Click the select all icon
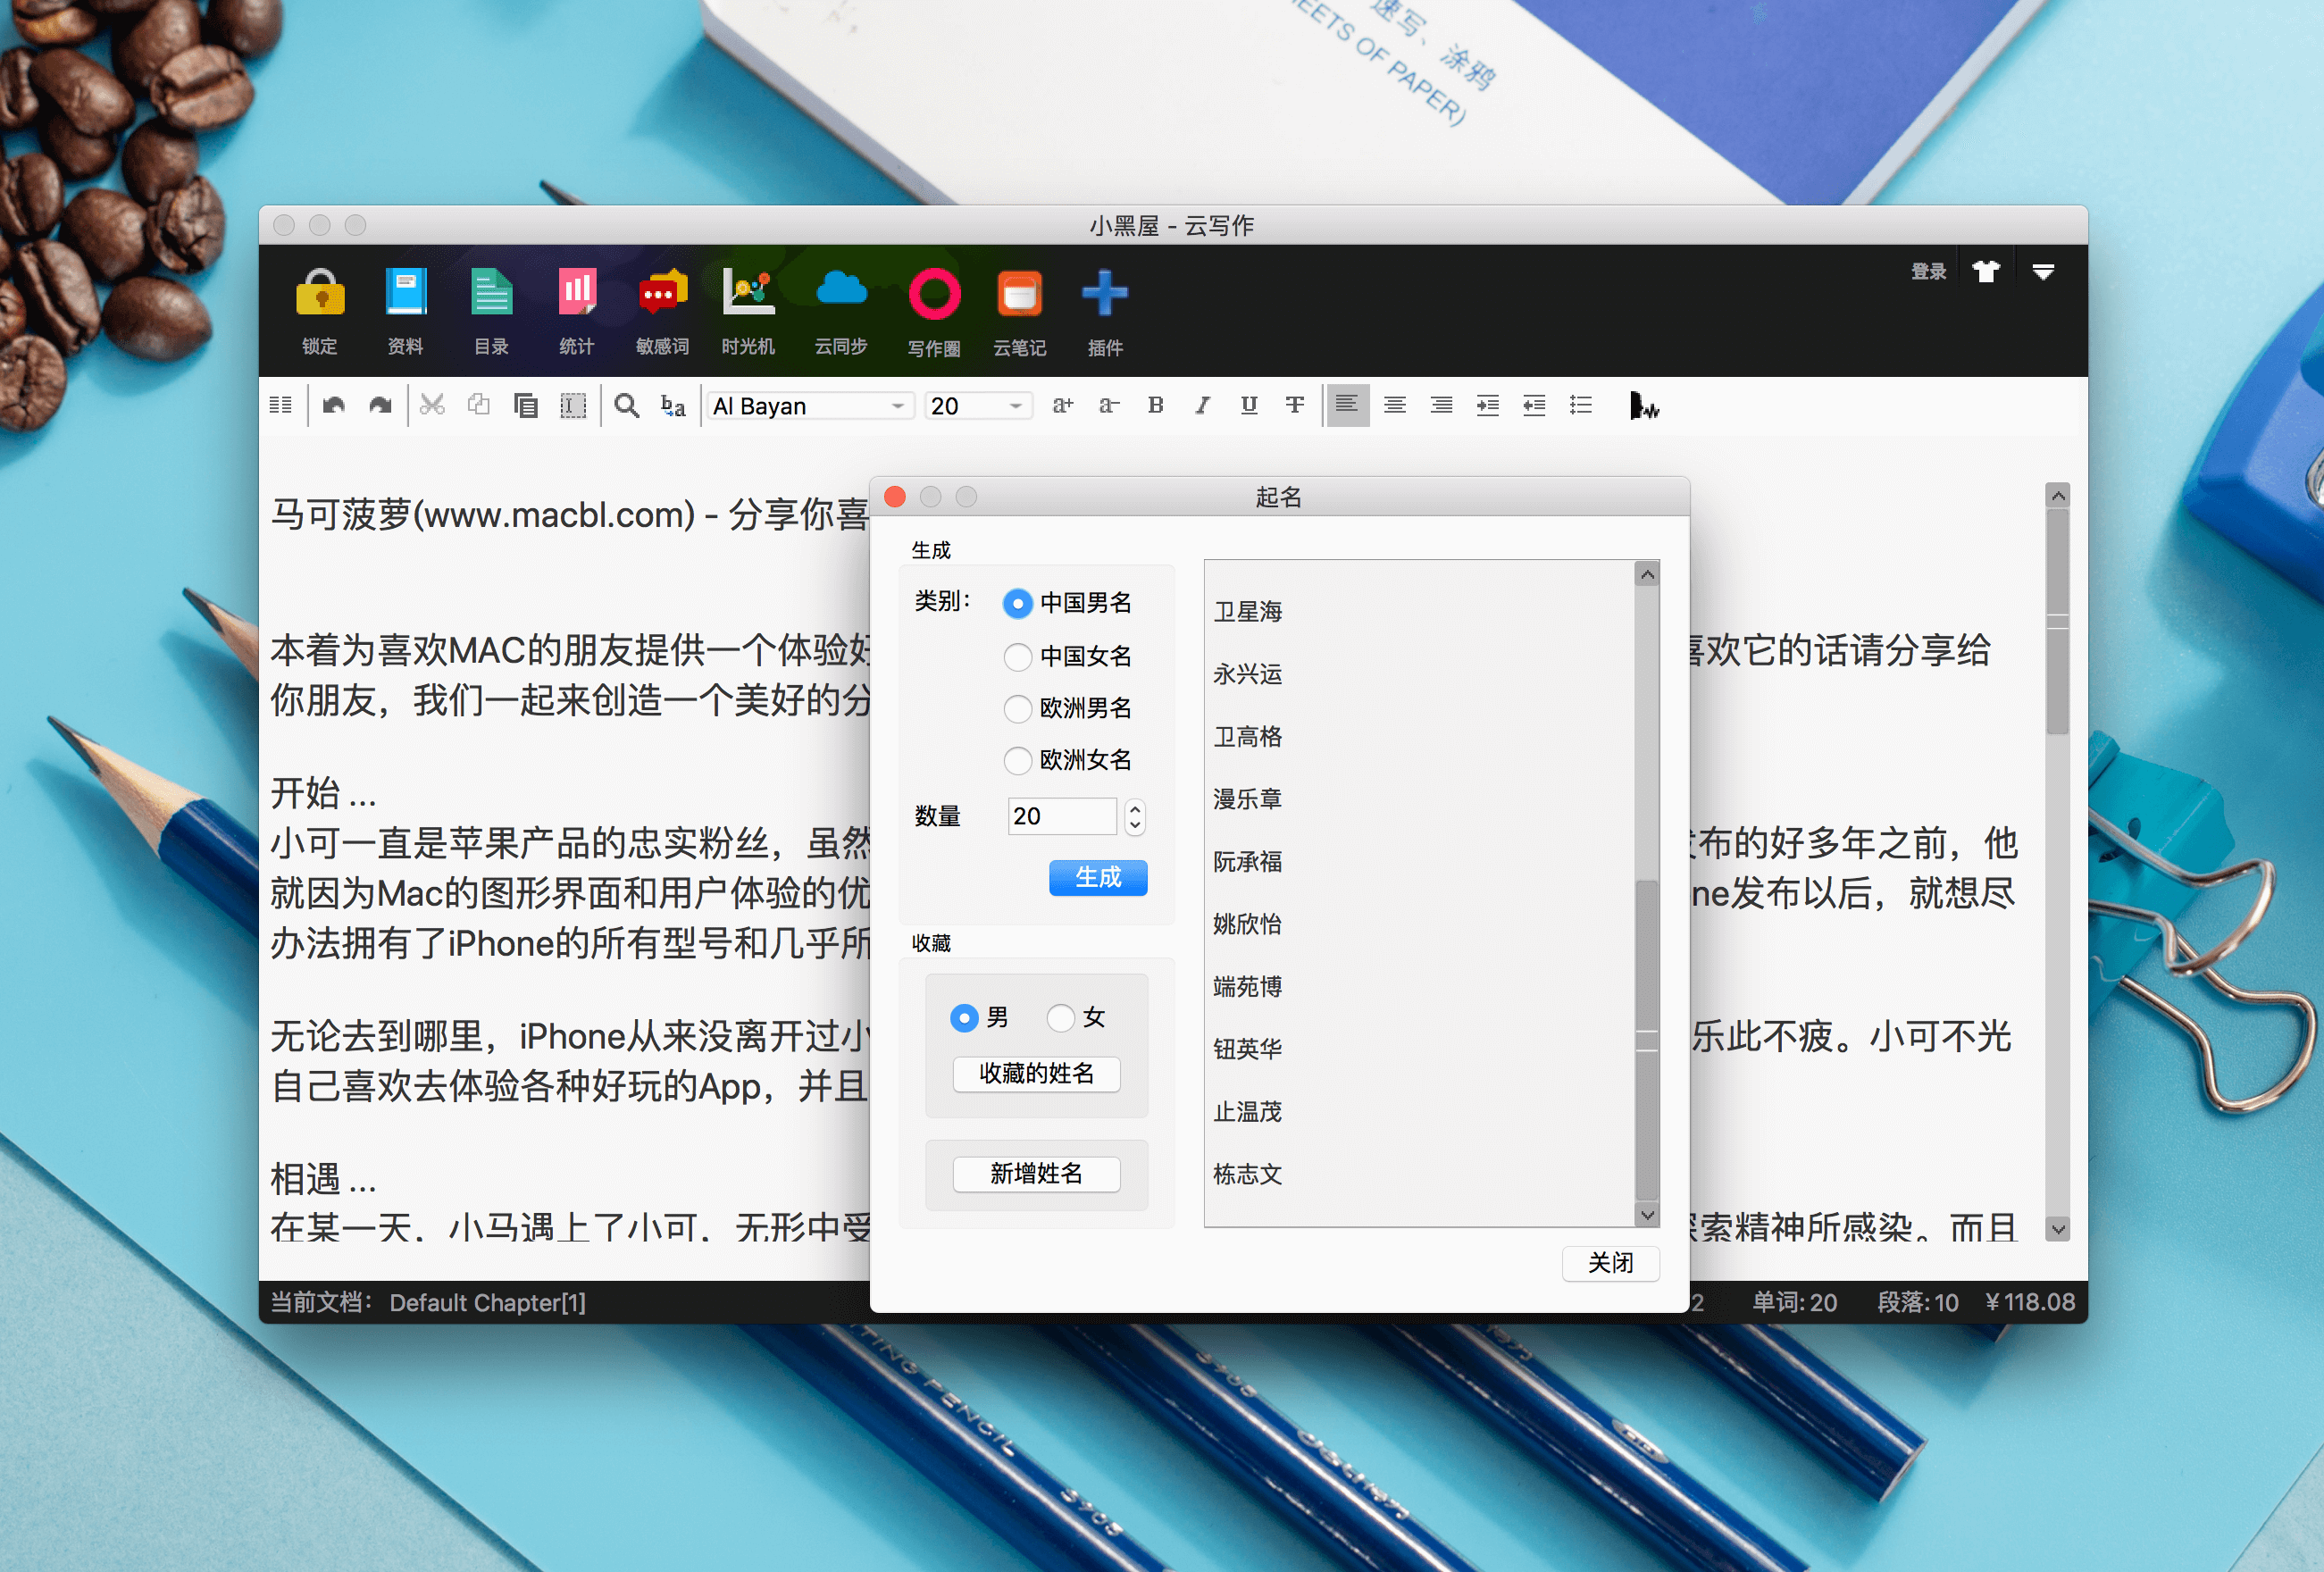Screen dimensions: 2324x1572 coord(573,405)
